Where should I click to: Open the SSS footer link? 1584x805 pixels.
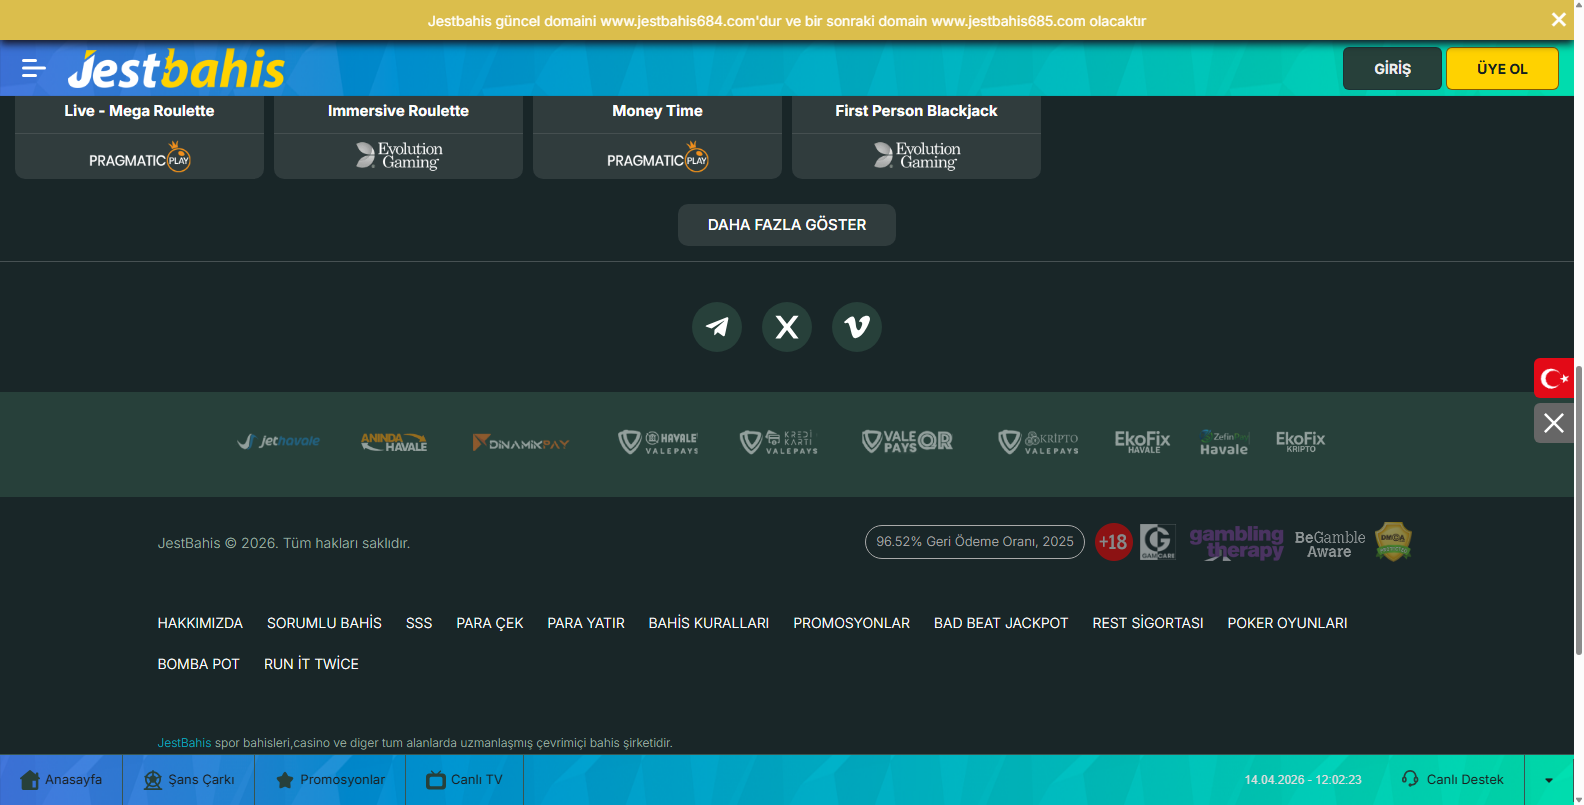click(x=419, y=623)
